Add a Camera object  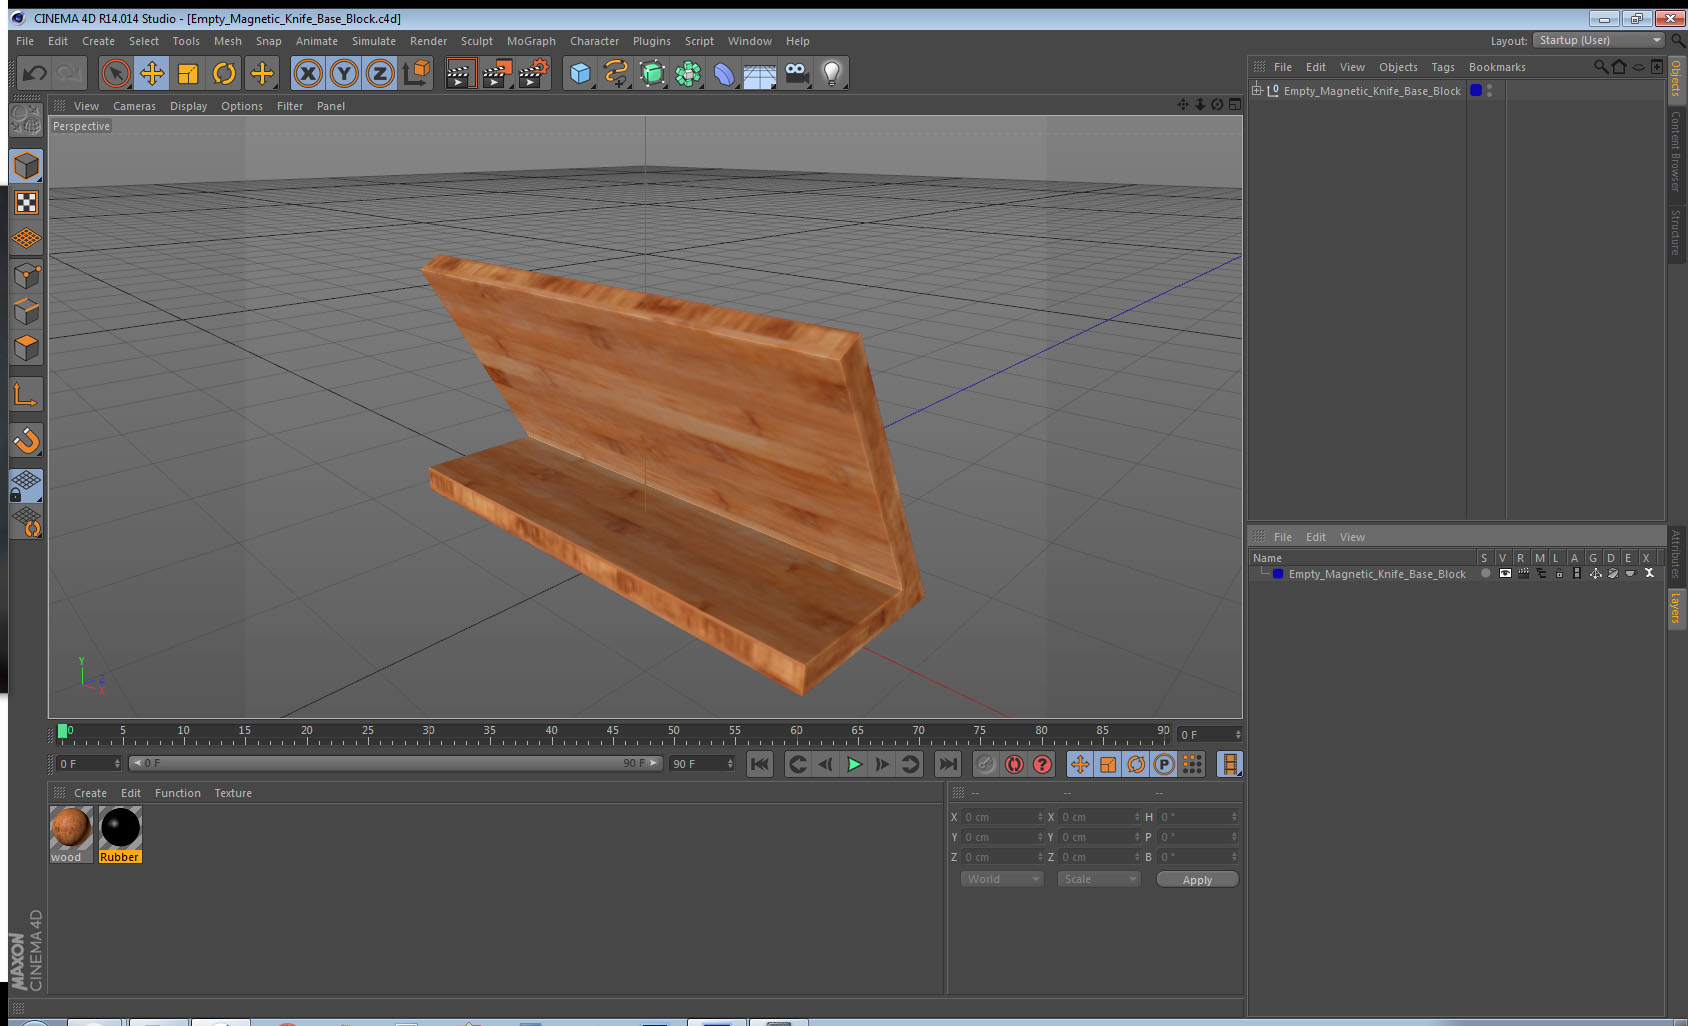(x=796, y=73)
